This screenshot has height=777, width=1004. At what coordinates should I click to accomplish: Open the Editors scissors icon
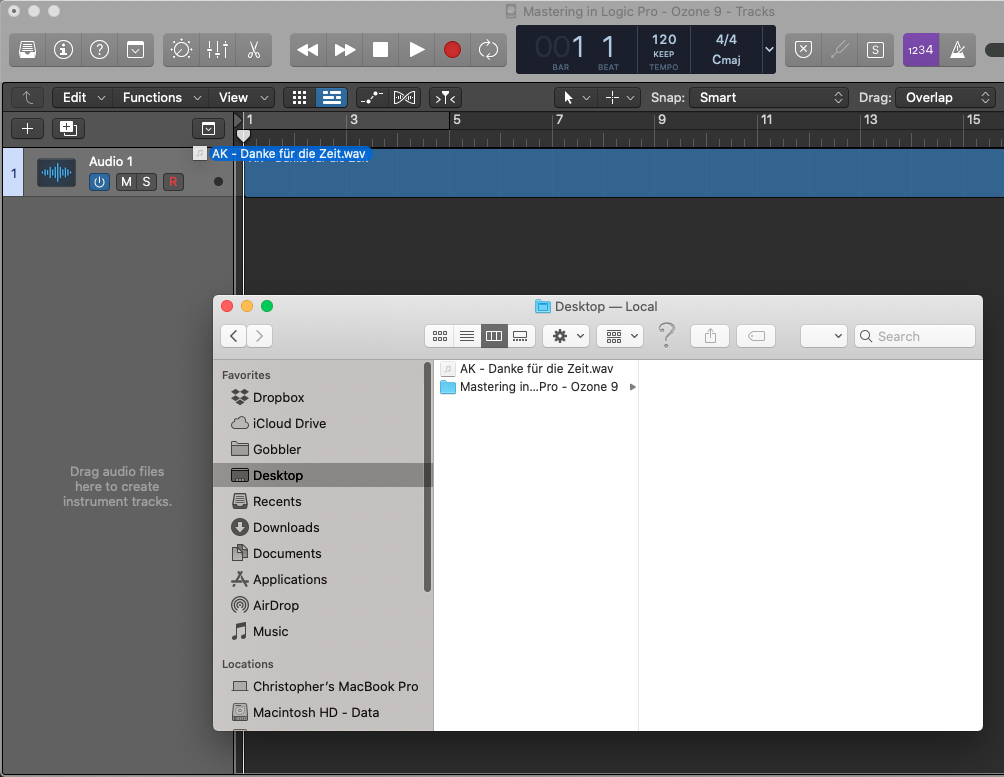[254, 50]
